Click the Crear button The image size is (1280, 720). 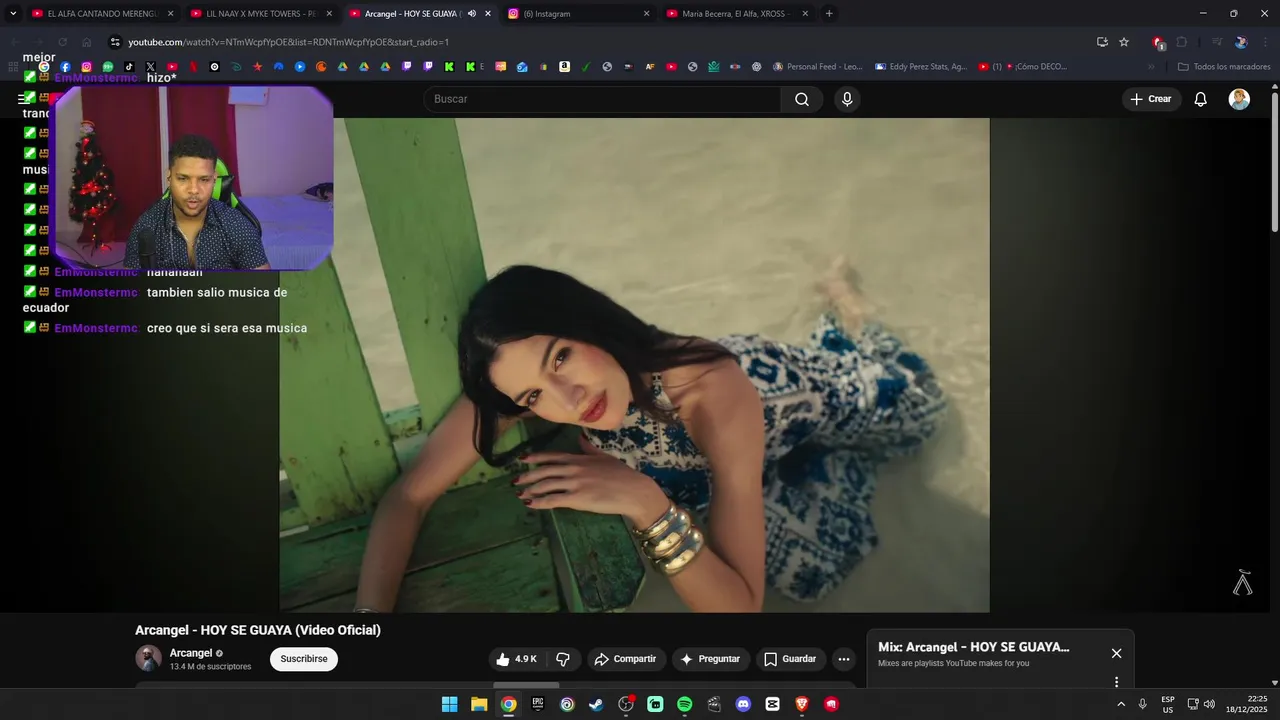click(x=1151, y=99)
